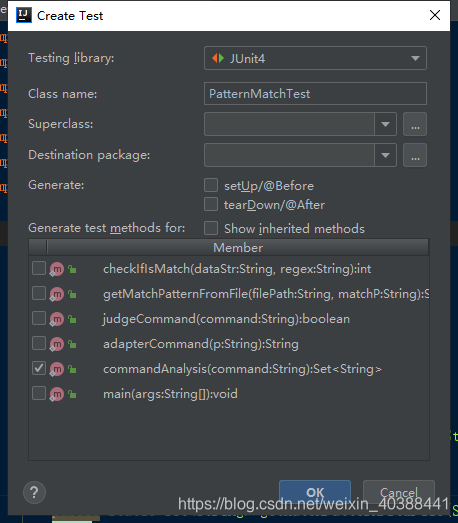Click the Class name field PatternMatchTest
The width and height of the screenshot is (458, 523).
pos(315,94)
